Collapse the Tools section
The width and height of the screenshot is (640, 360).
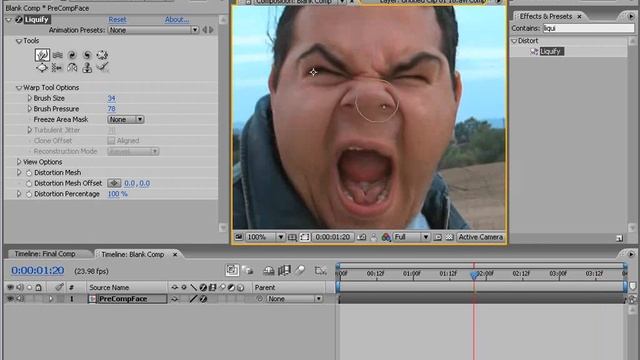tap(19, 41)
